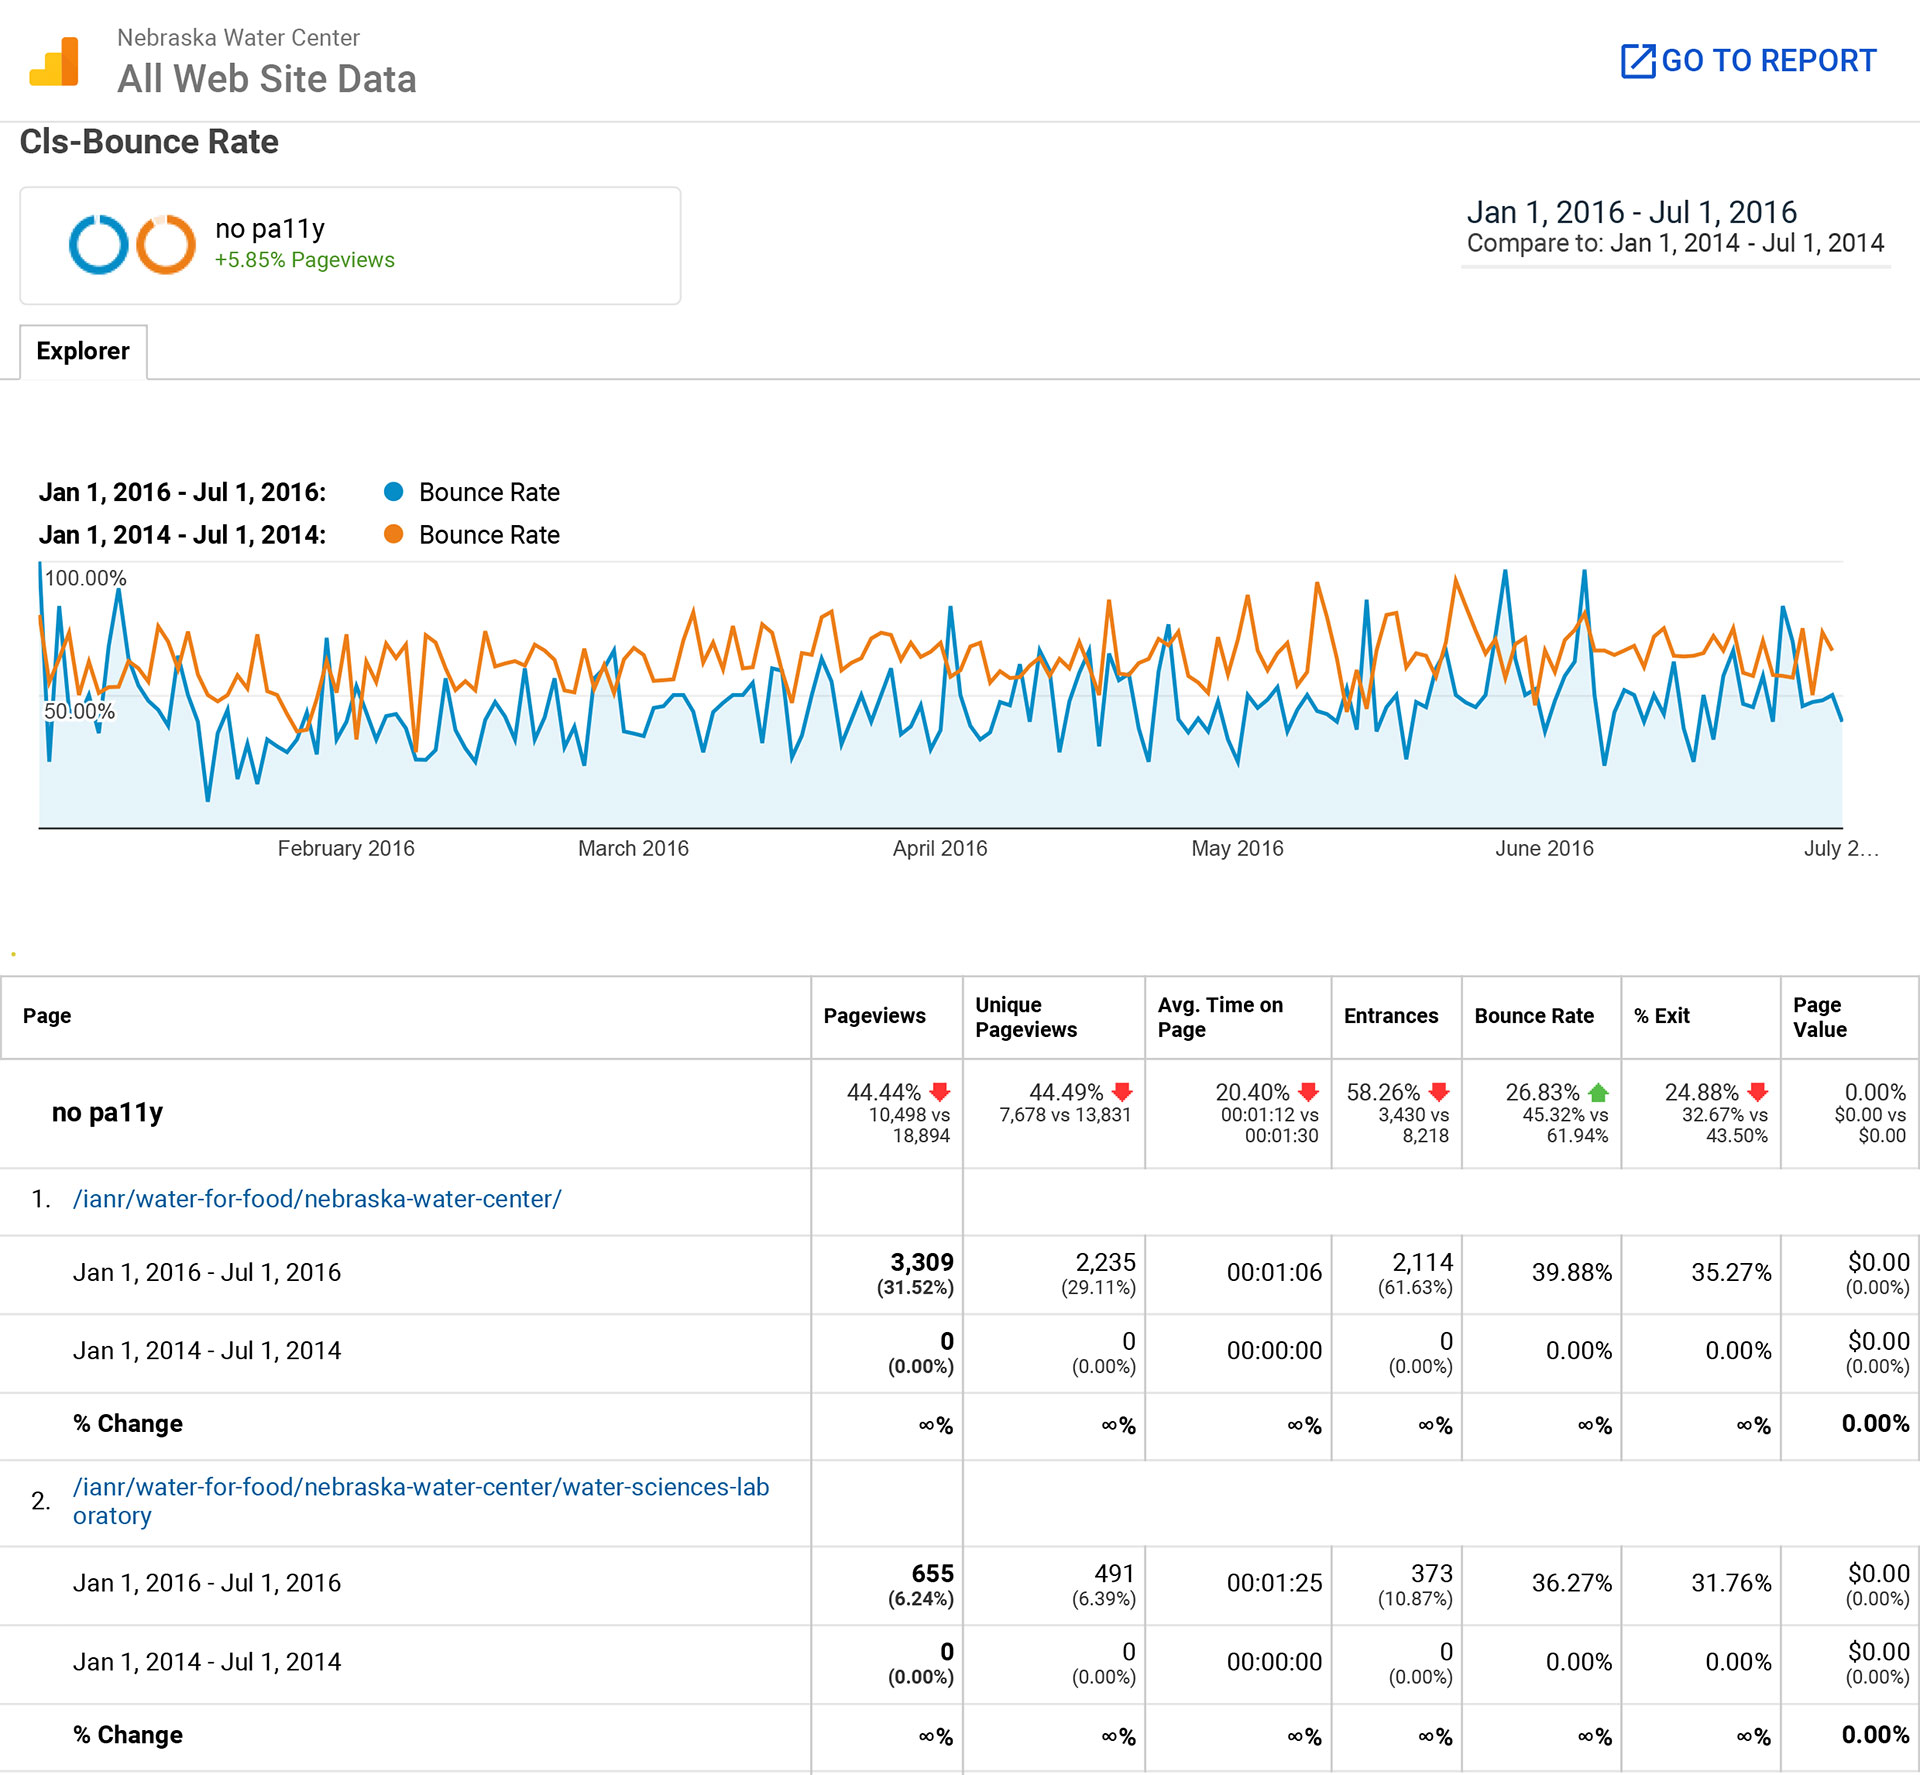The width and height of the screenshot is (1920, 1775).
Task: Click the 2,114 entrances value
Action: [x=1423, y=1262]
